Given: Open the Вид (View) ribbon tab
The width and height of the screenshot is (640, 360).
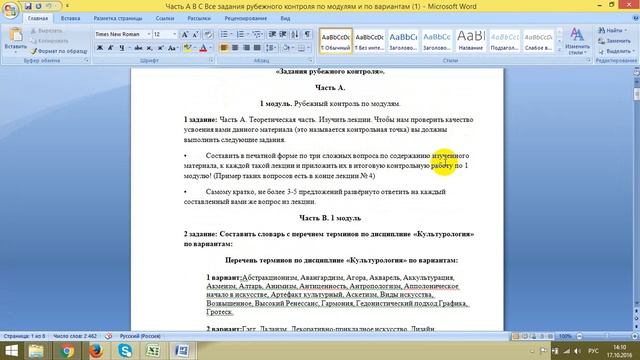Looking at the screenshot, I should pos(285,18).
